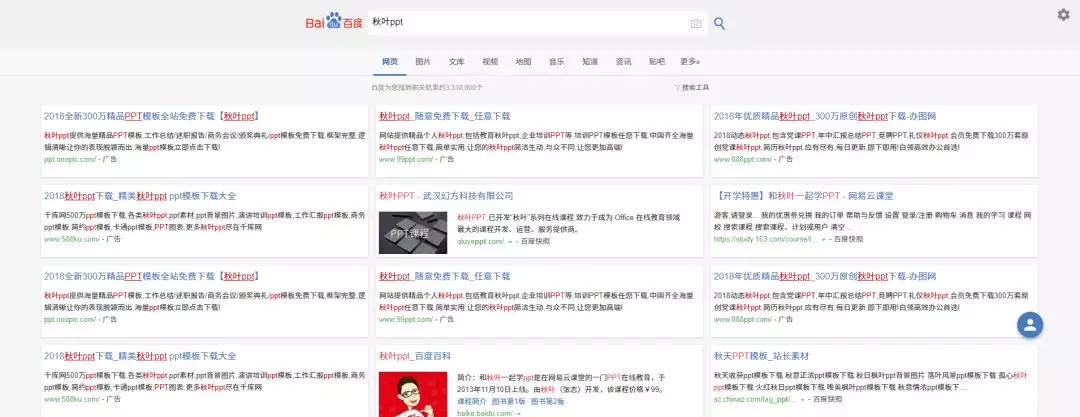The width and height of the screenshot is (1080, 417).
Task: Open result 秋叶PPT - 武汉幻方科技有限公司
Action: coord(446,196)
